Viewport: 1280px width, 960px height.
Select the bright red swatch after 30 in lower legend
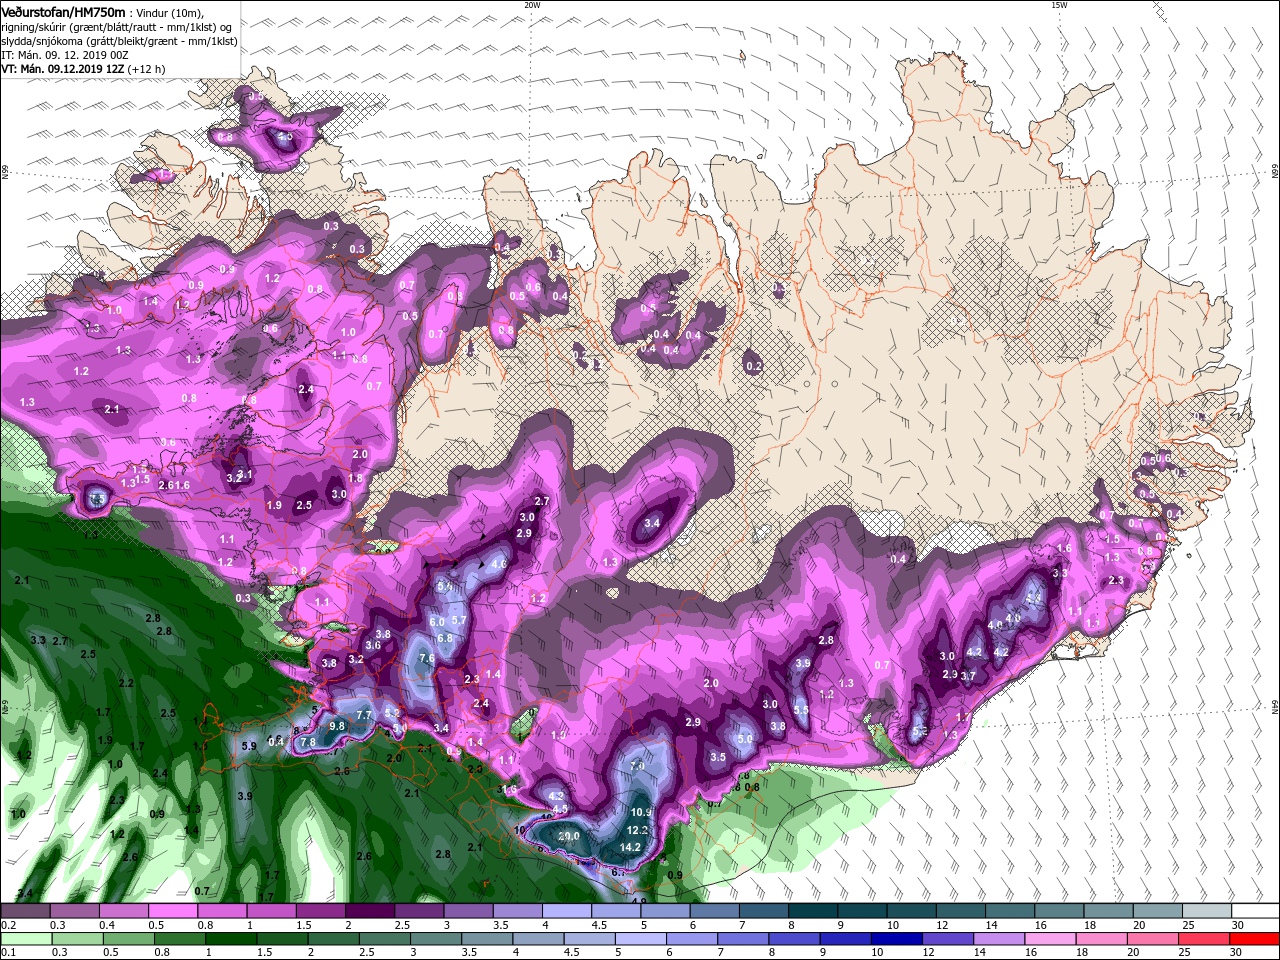click(x=1254, y=939)
